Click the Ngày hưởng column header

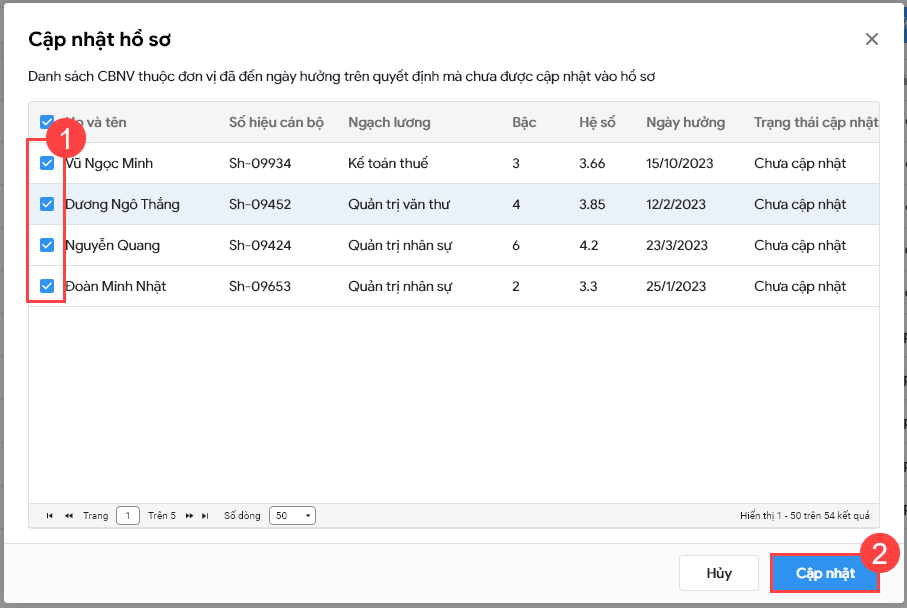click(685, 122)
